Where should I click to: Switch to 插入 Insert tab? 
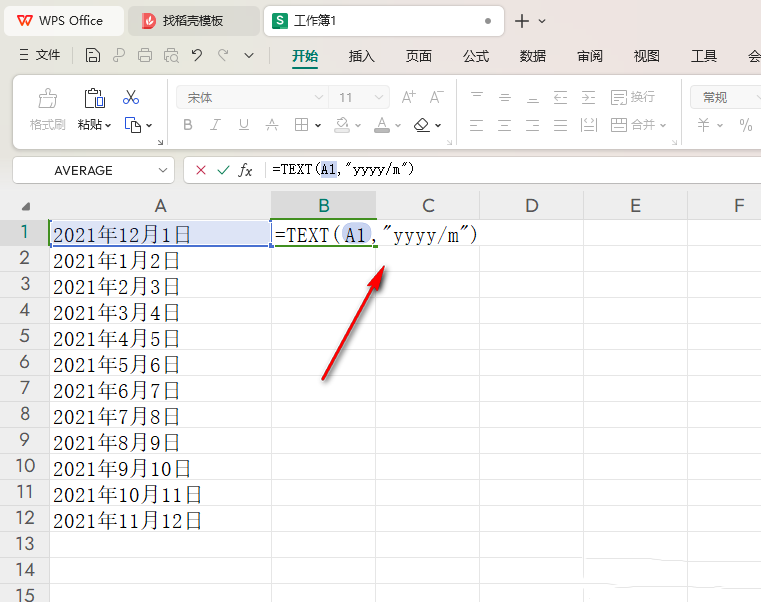tap(362, 56)
